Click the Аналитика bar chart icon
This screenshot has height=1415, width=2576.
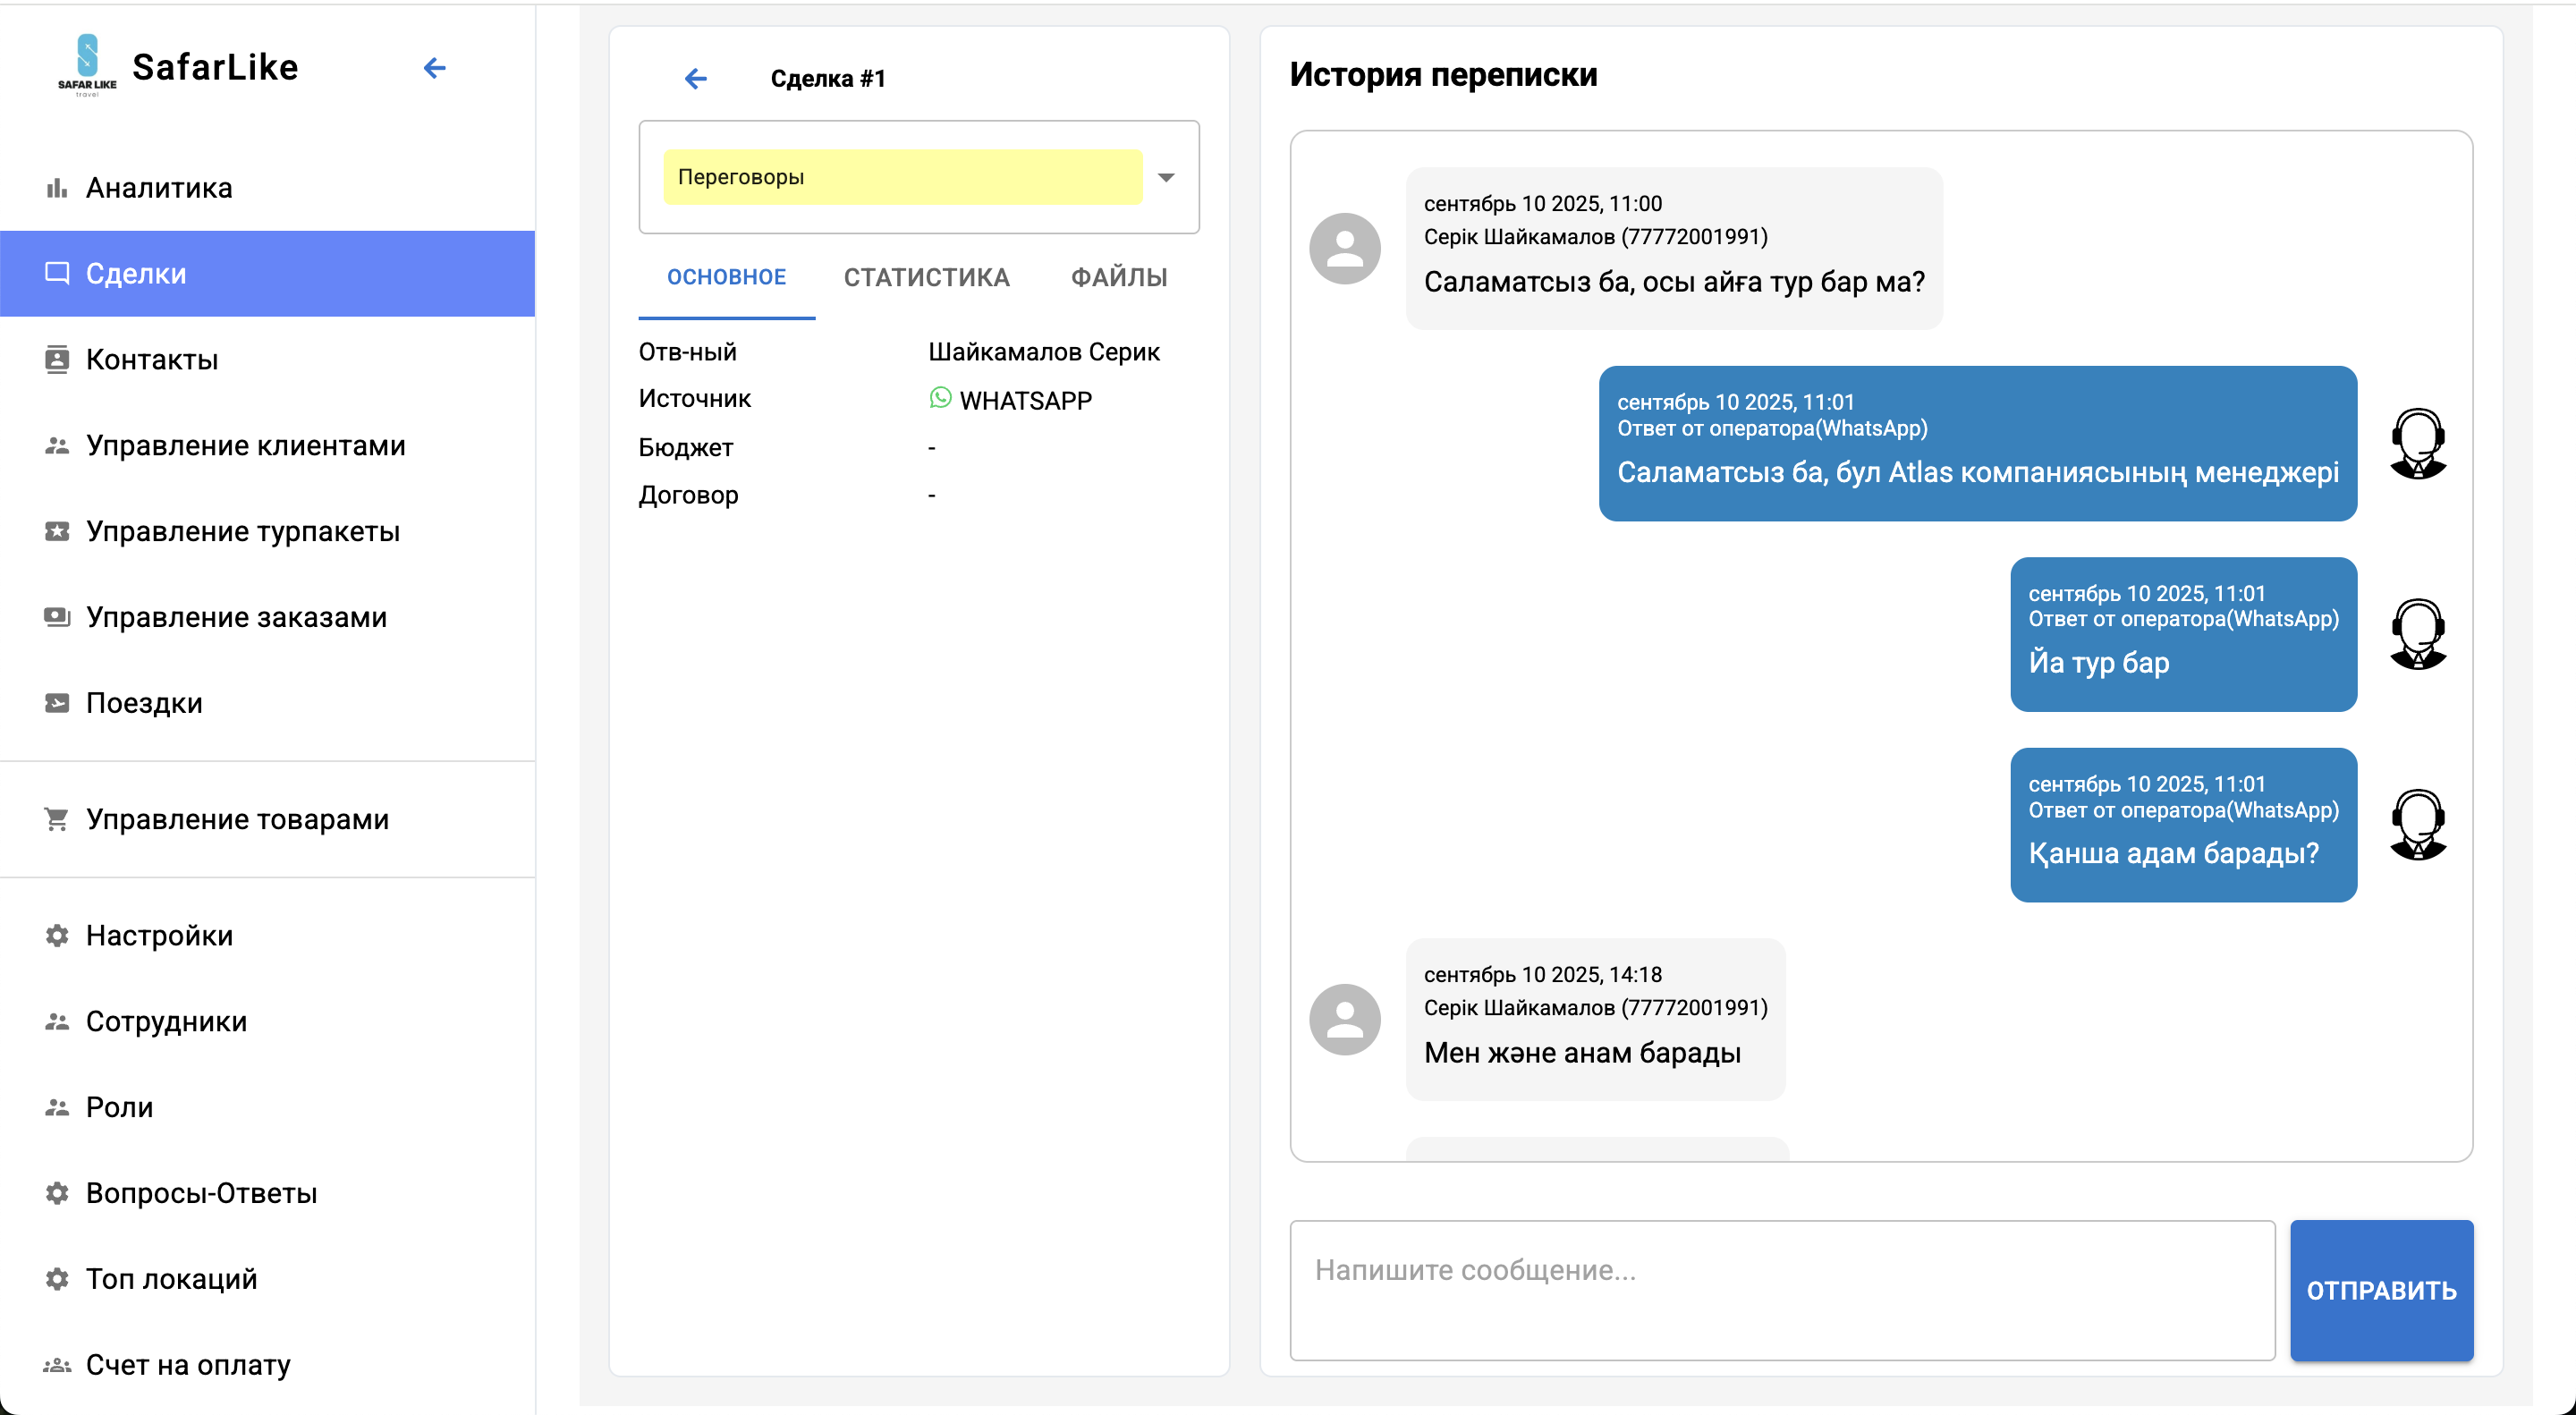[x=57, y=188]
